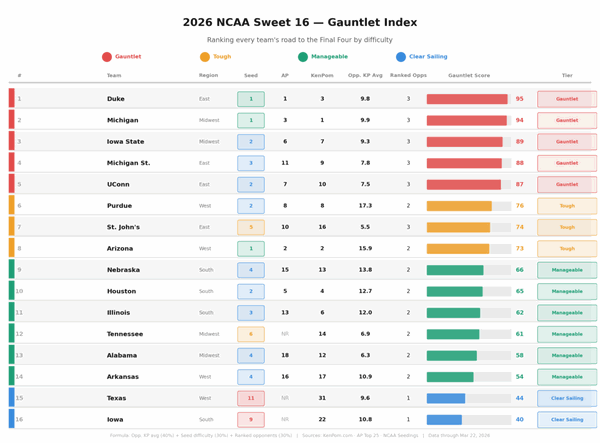Click the UConn team name

119,184
